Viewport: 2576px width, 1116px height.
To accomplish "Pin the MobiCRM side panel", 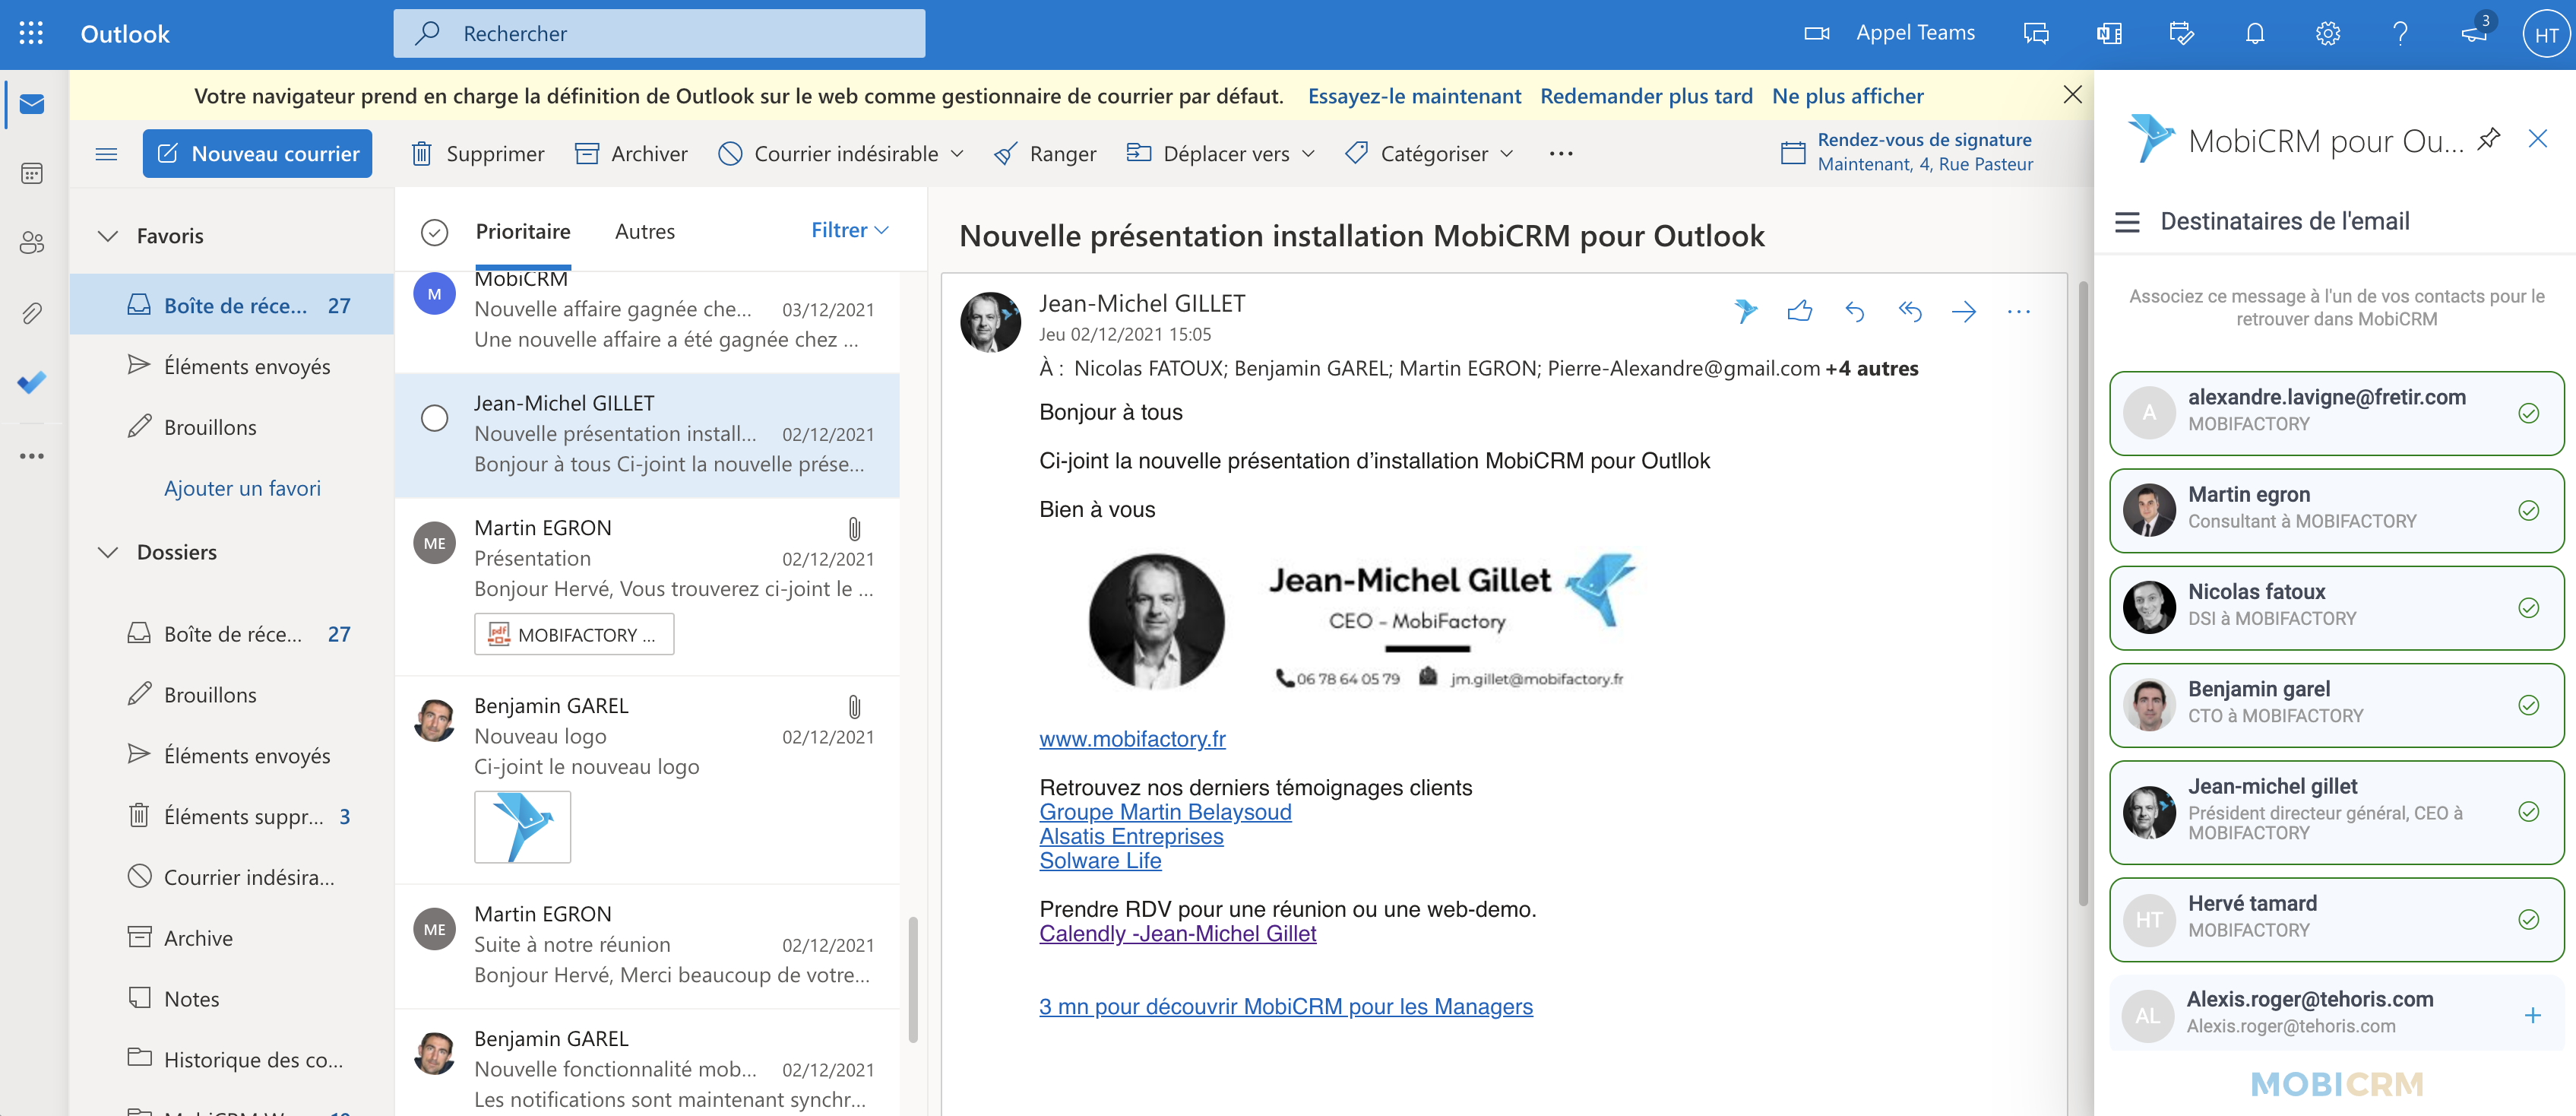I will pyautogui.click(x=2488, y=139).
